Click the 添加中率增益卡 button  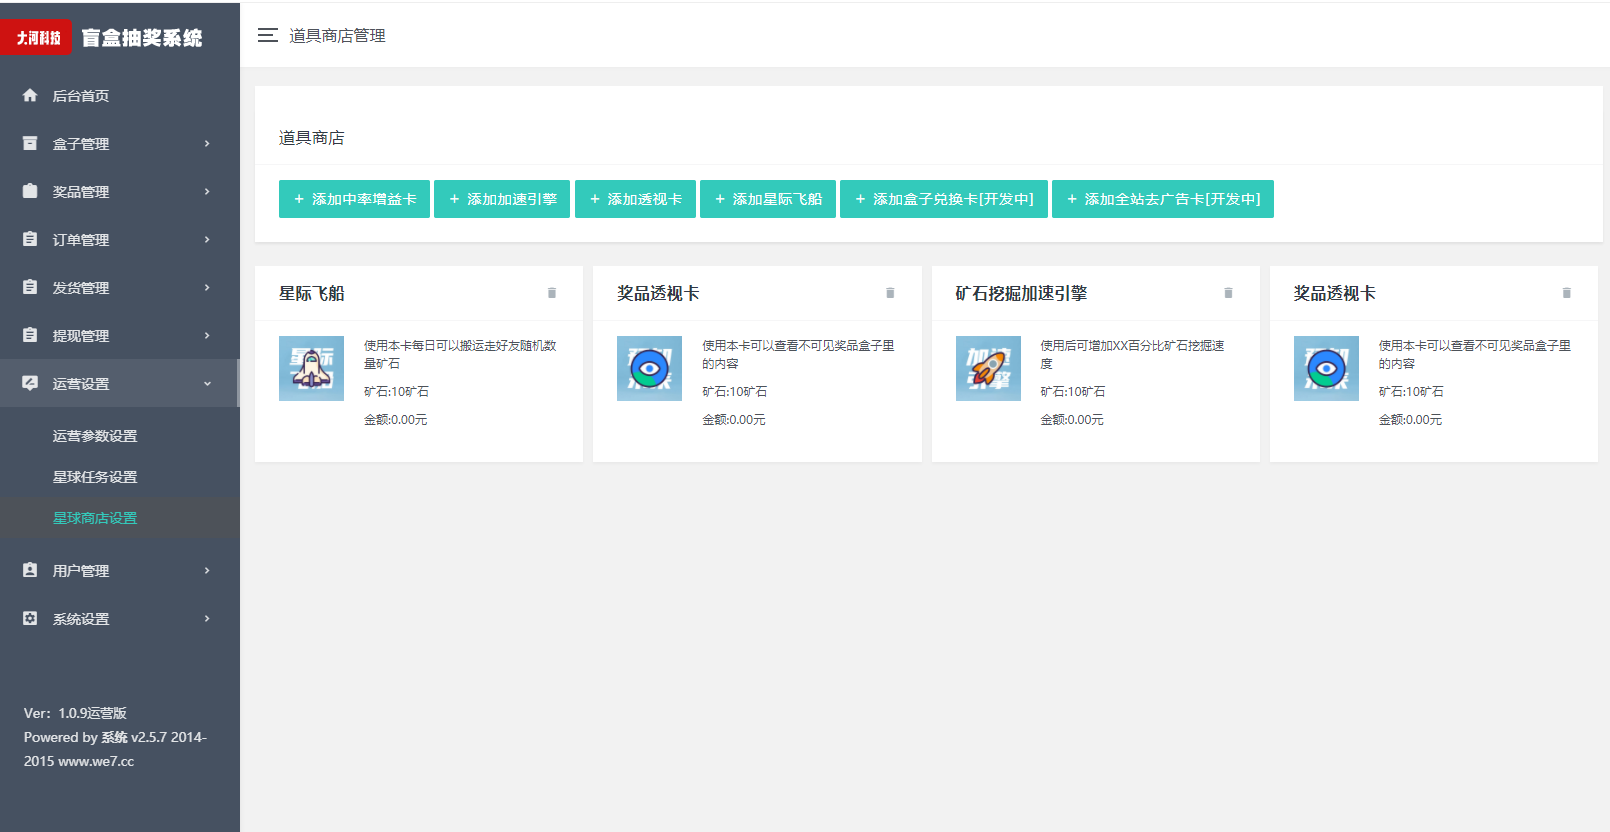354,199
